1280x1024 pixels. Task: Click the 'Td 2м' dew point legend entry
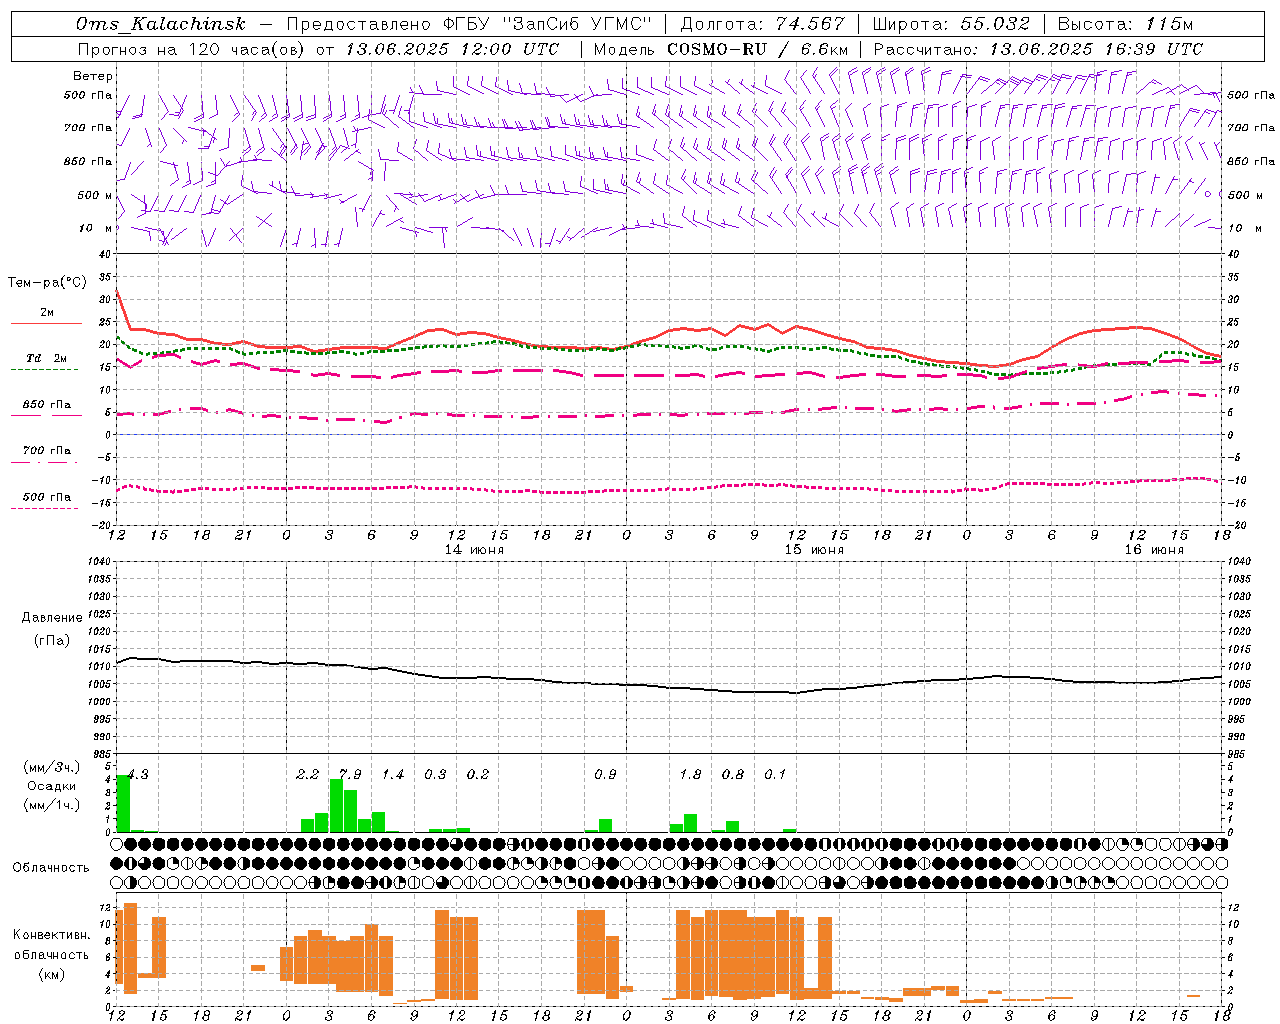47,358
